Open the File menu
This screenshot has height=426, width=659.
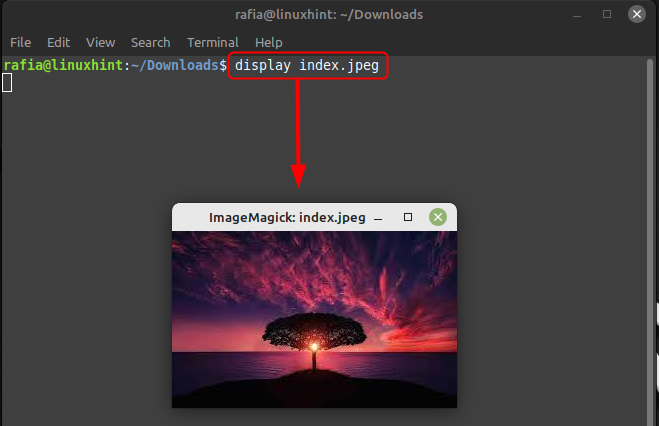[x=21, y=42]
